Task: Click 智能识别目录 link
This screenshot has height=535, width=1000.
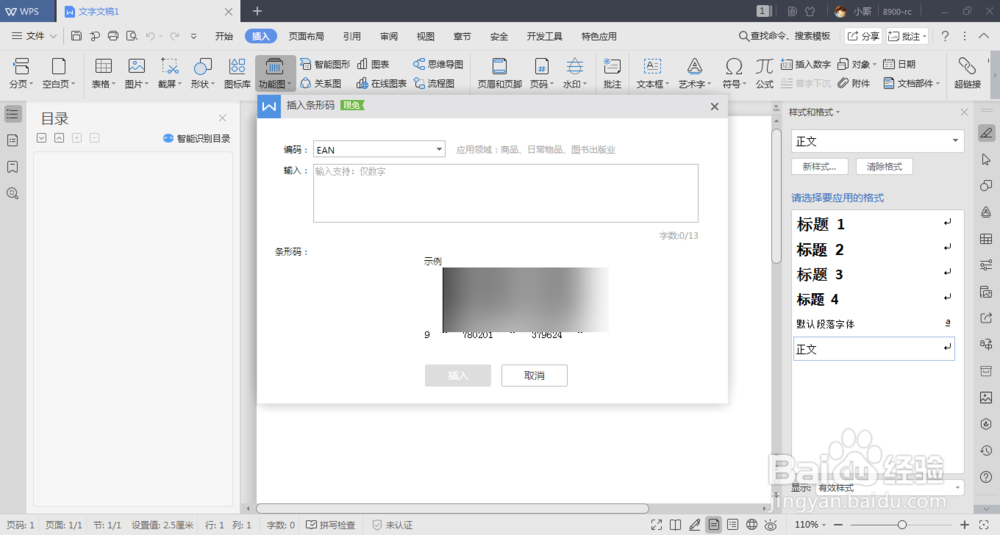Action: pos(197,138)
